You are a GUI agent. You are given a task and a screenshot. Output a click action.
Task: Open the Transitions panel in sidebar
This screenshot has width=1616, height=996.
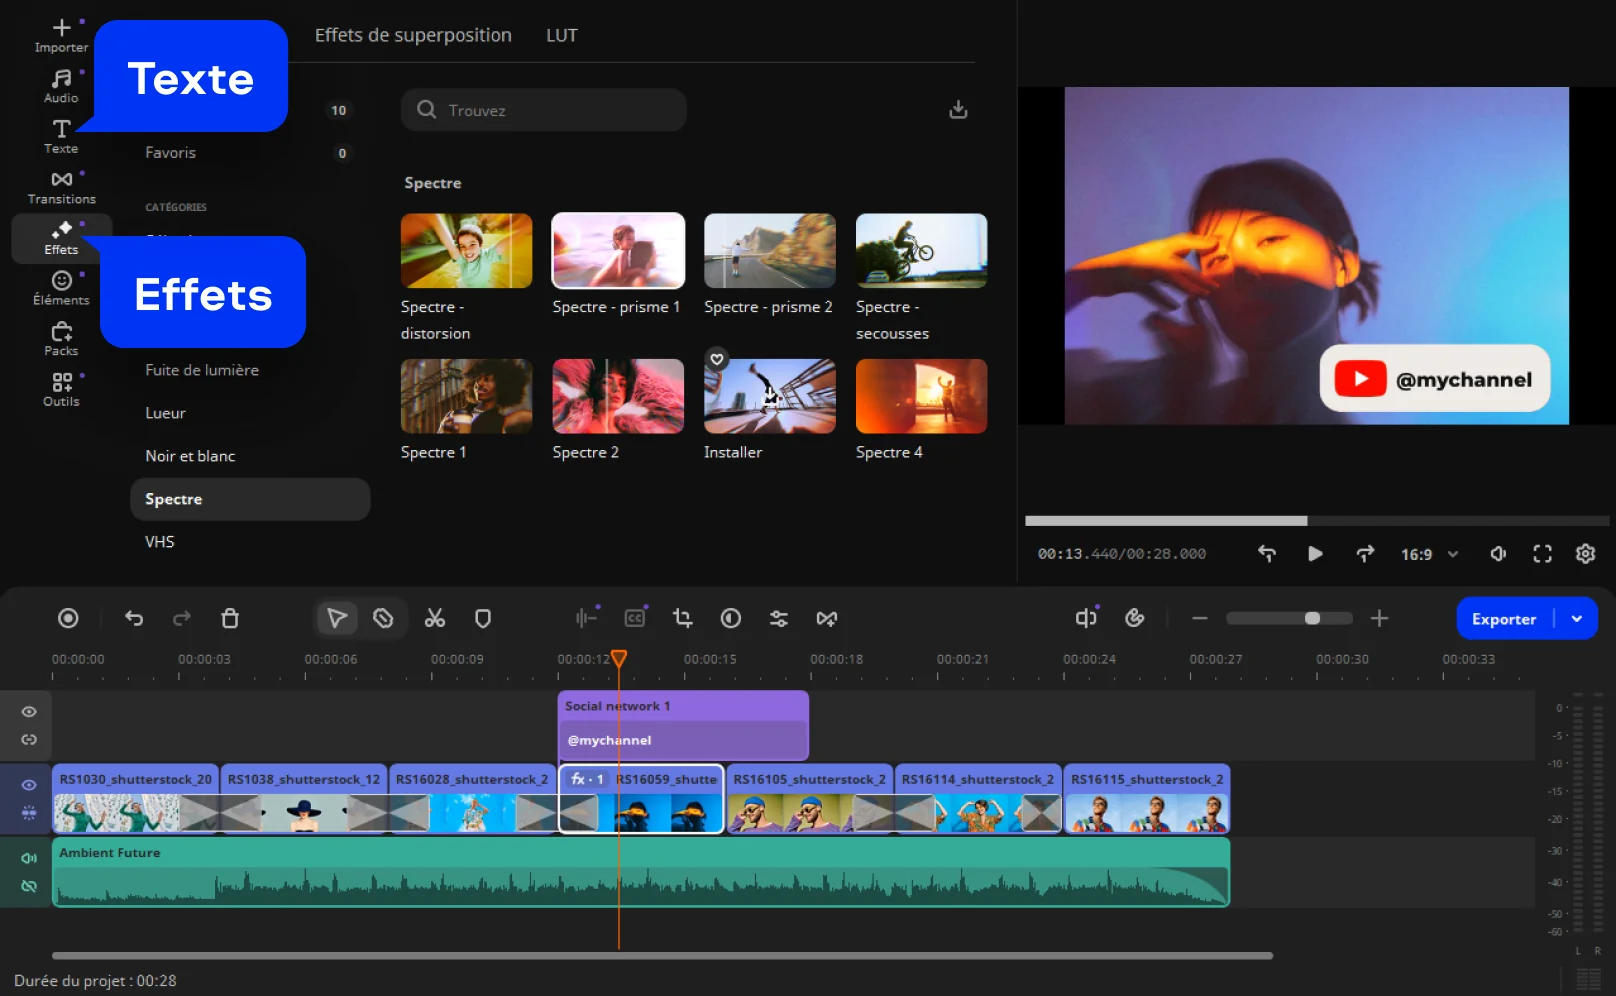coord(61,187)
